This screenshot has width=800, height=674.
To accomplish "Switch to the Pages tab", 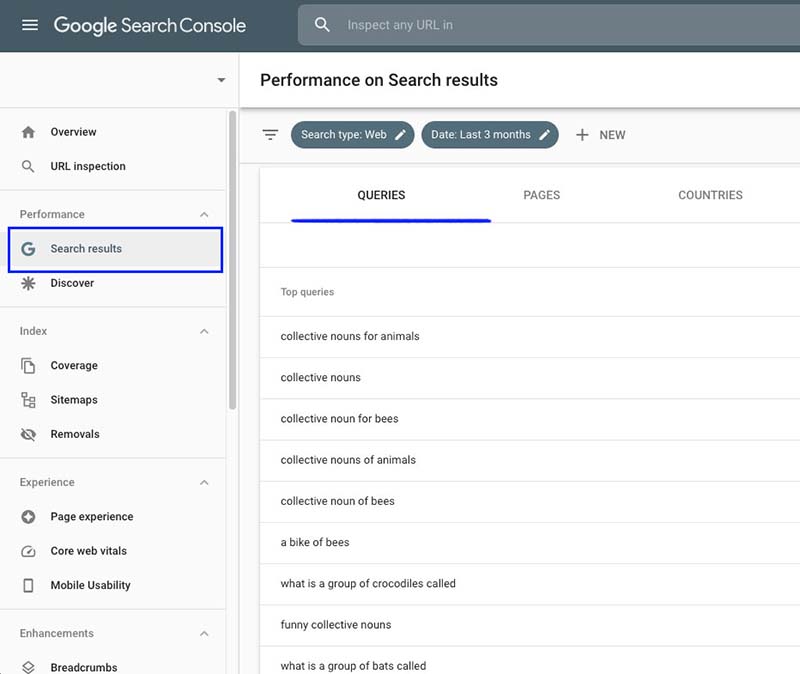I will tap(541, 195).
